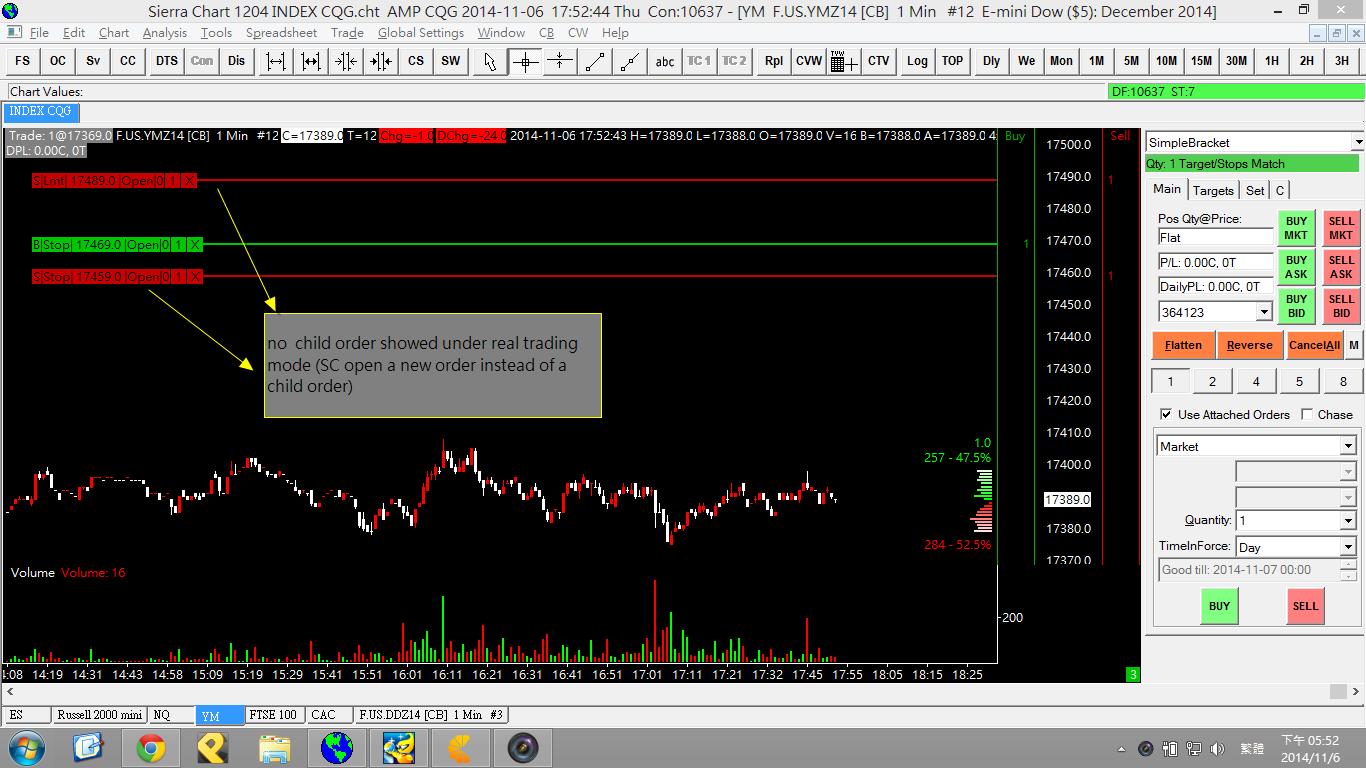
Task: Click the Flatten button
Action: (x=1183, y=345)
